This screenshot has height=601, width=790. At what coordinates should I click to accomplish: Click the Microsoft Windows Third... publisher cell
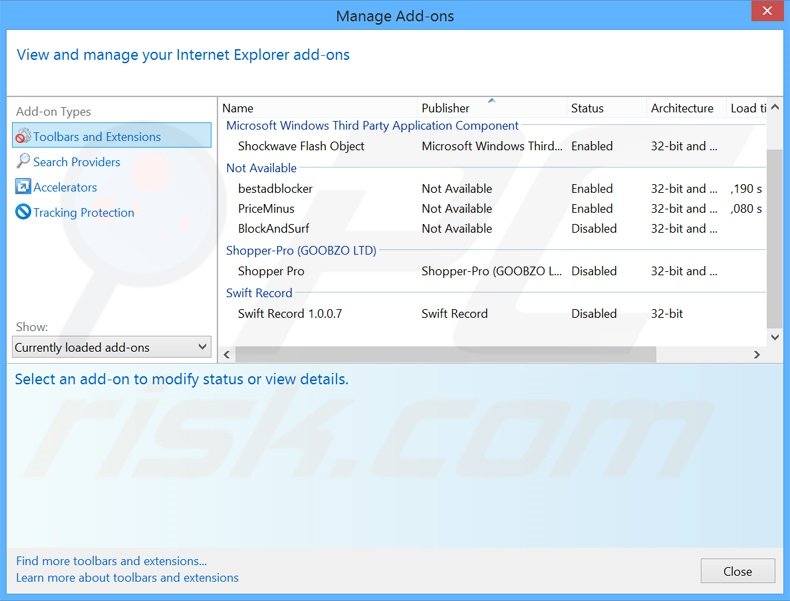[492, 146]
